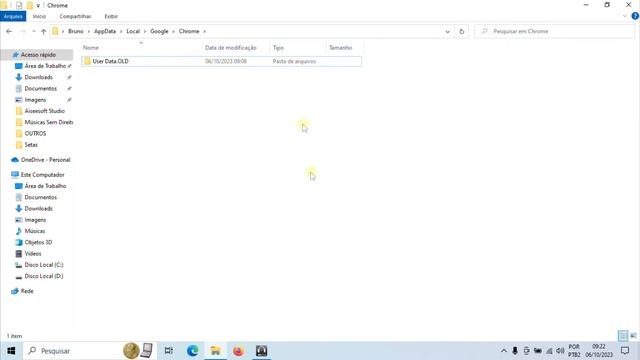Open the Compartilhar ribbon tab
The width and height of the screenshot is (640, 360).
click(x=75, y=16)
